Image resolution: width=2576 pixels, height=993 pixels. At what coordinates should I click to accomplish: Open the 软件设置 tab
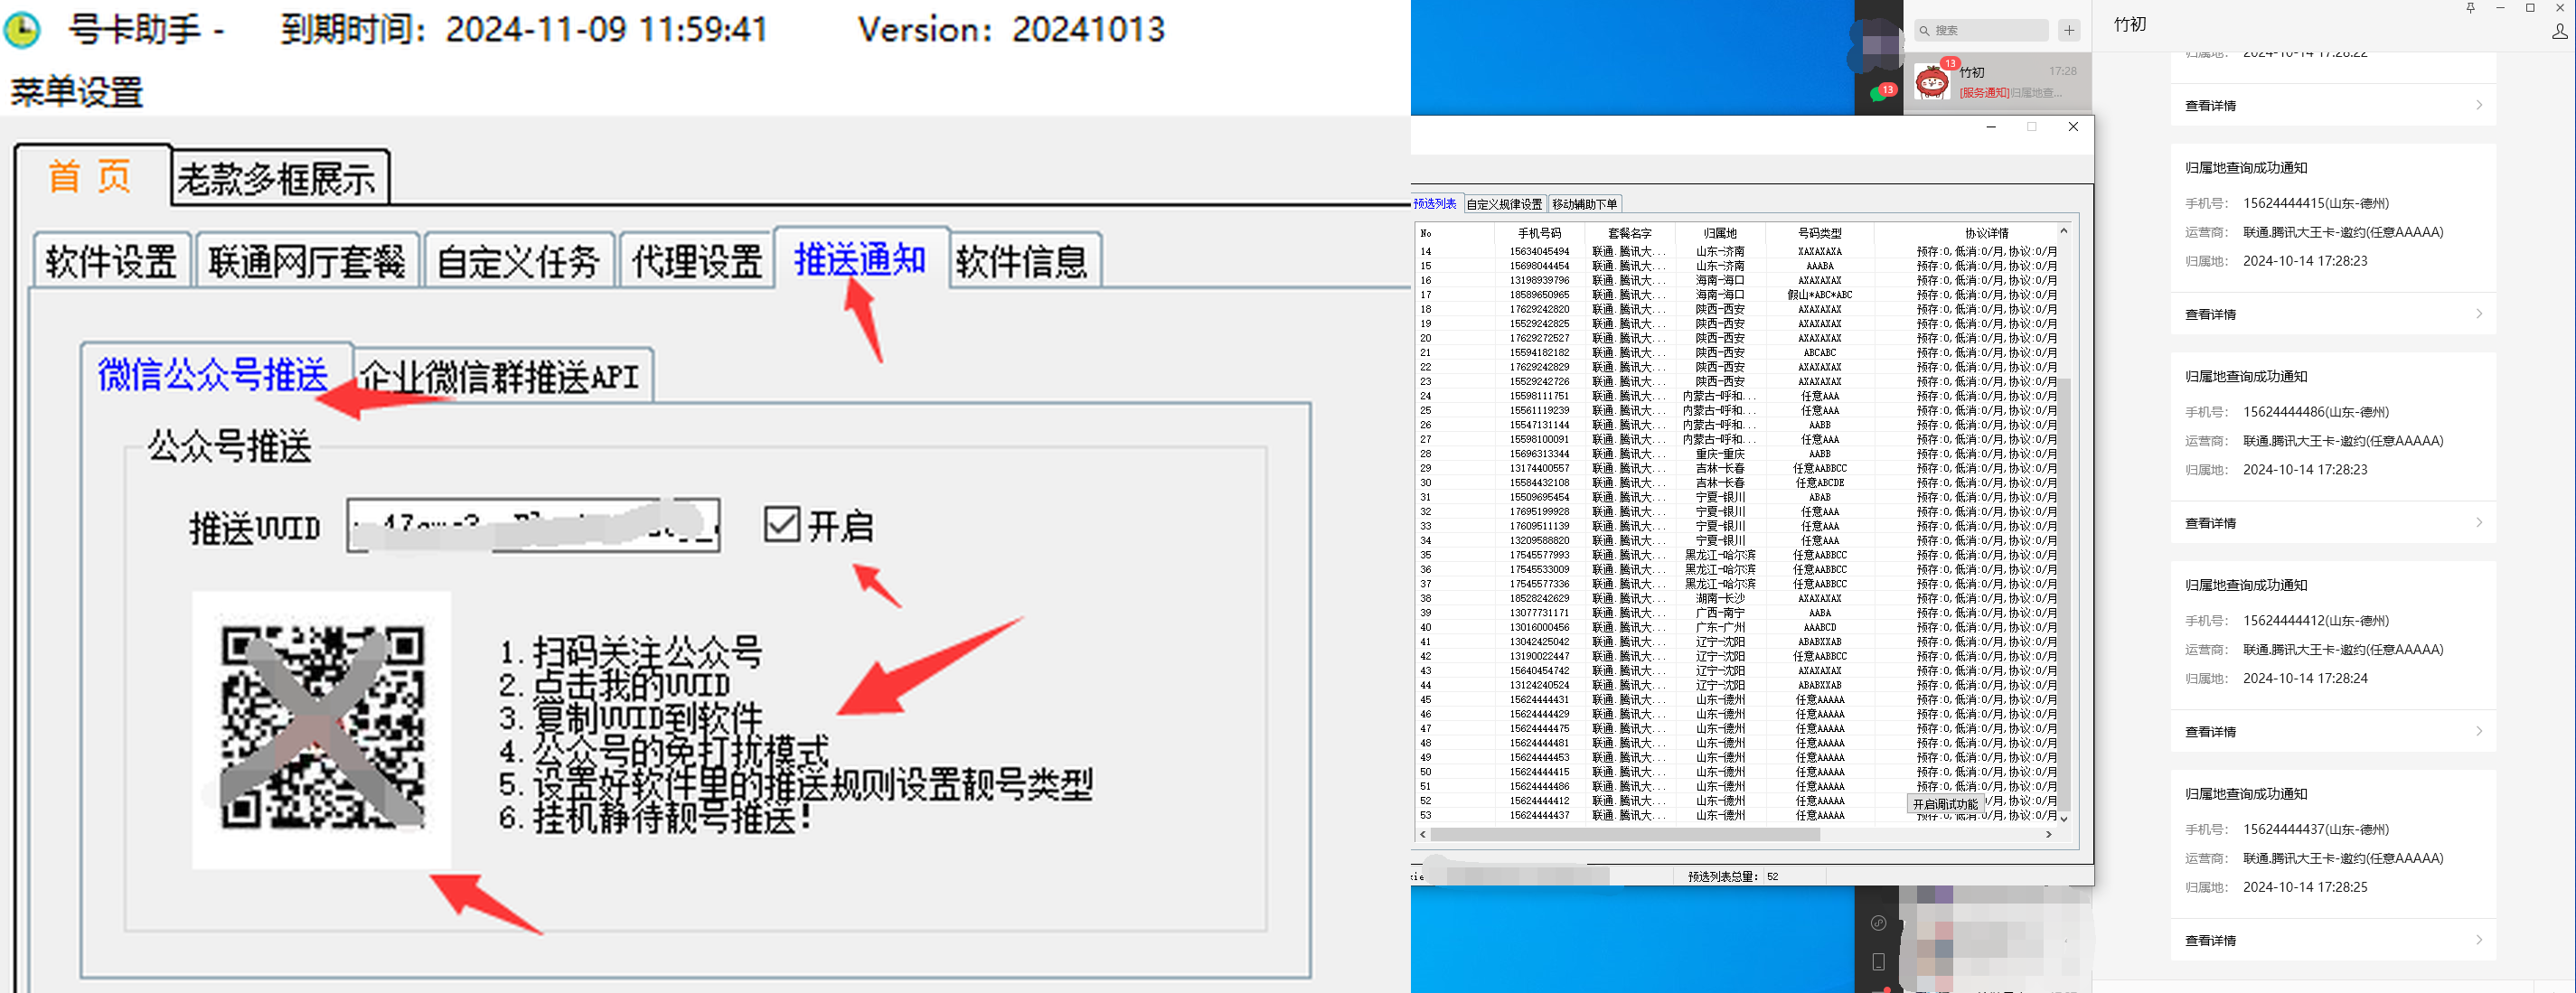(111, 262)
